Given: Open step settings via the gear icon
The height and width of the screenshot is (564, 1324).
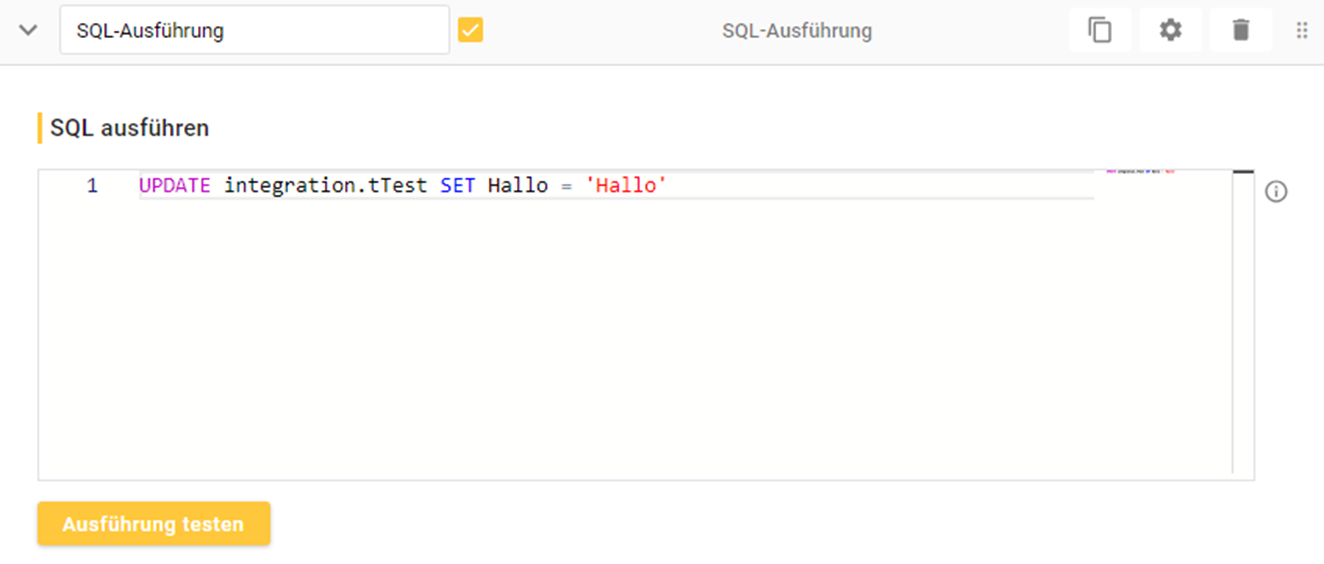Looking at the screenshot, I should (1170, 30).
